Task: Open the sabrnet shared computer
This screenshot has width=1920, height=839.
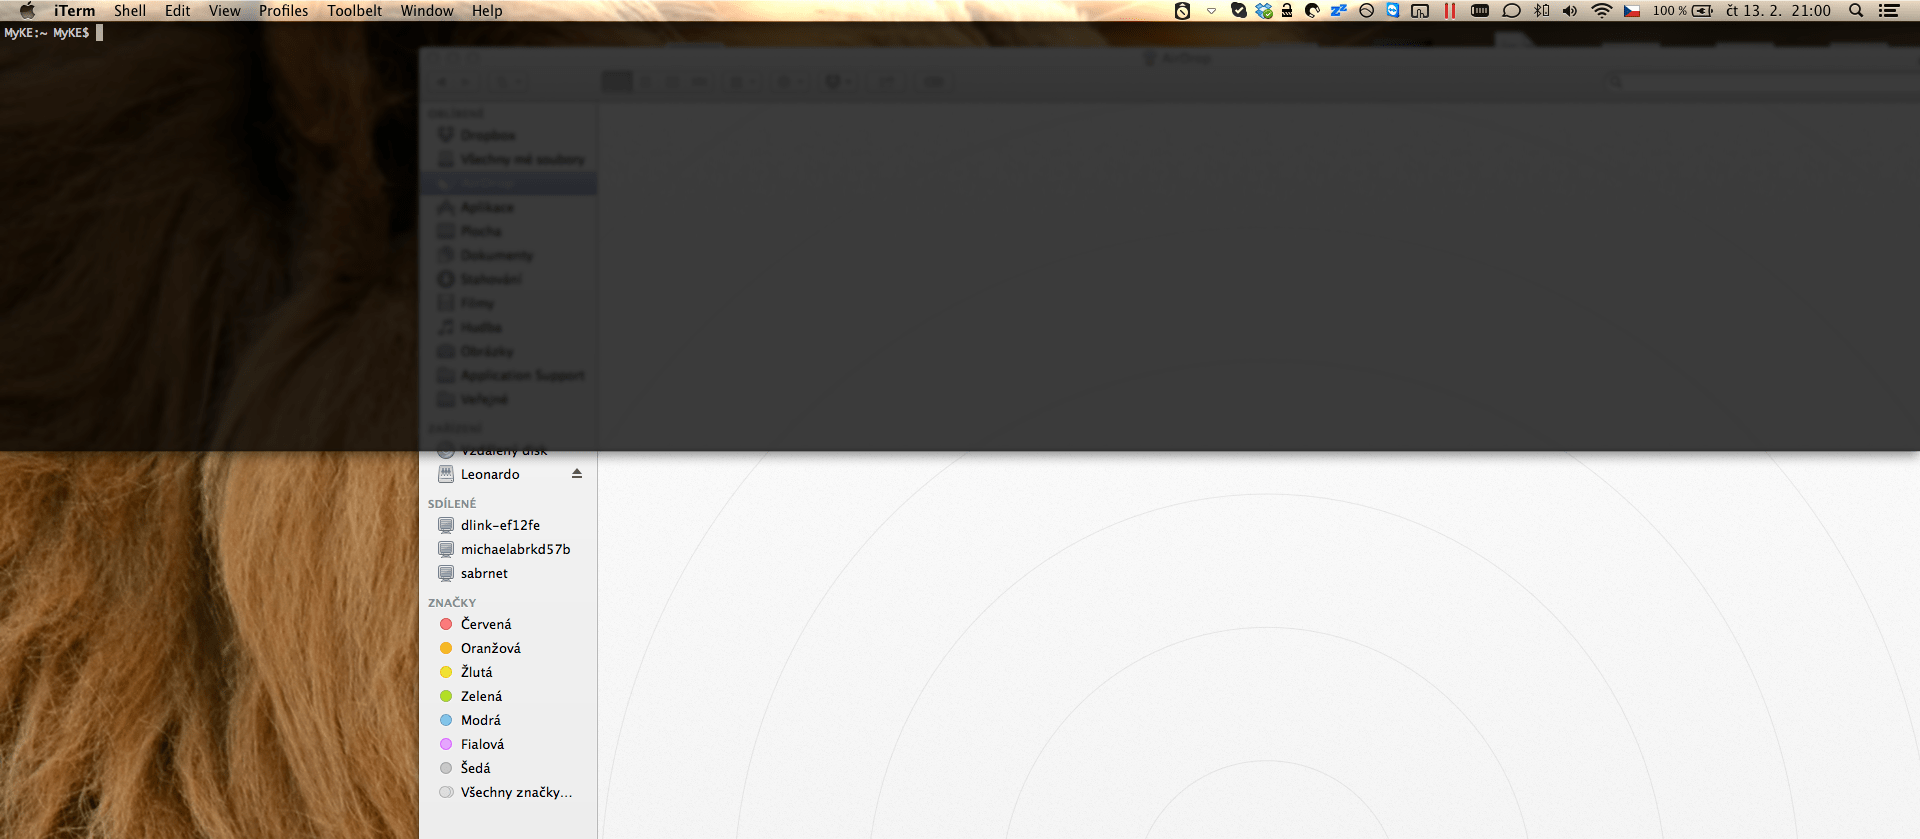Action: 484,573
